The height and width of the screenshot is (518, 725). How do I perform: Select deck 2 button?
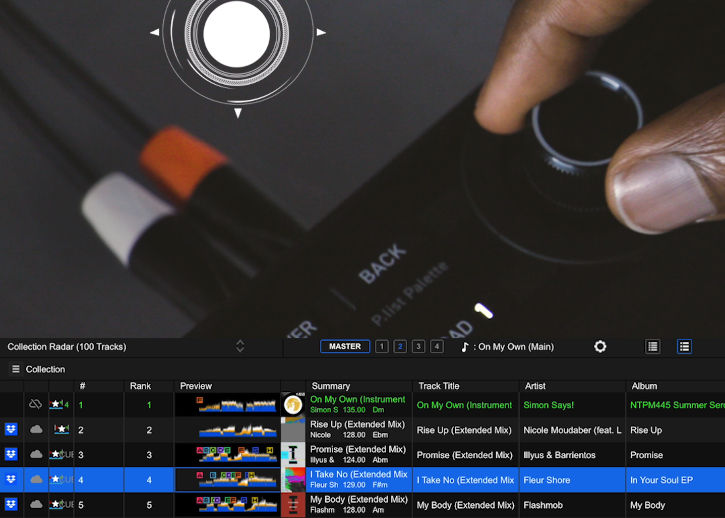point(400,346)
